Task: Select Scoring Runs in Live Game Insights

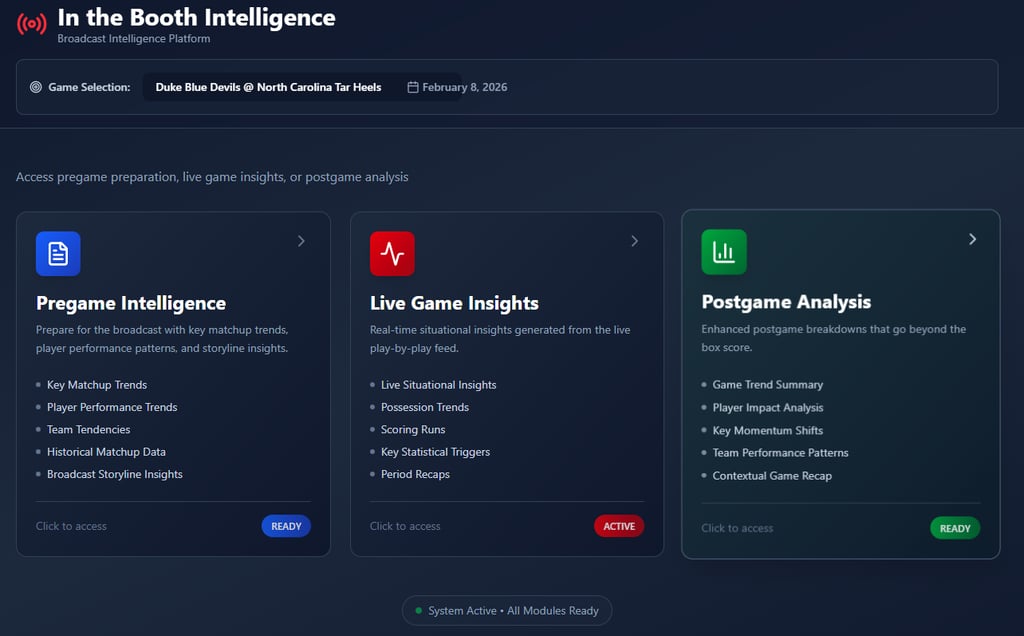Action: click(413, 429)
